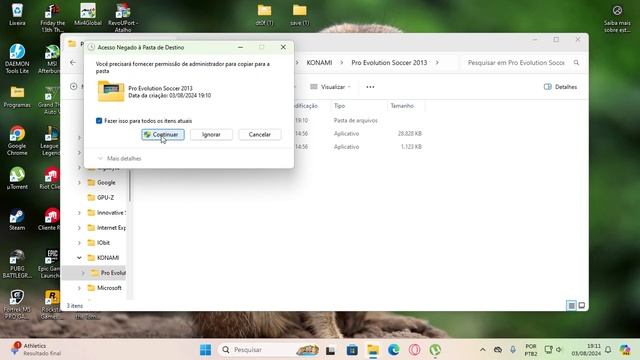Open RevoUPort Atalho desktop shortcut
The image size is (640, 360).
click(x=123, y=18)
